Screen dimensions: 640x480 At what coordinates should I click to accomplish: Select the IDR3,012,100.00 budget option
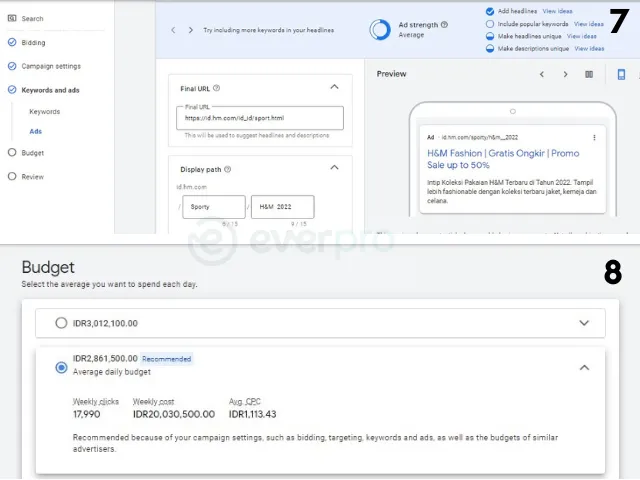61,323
